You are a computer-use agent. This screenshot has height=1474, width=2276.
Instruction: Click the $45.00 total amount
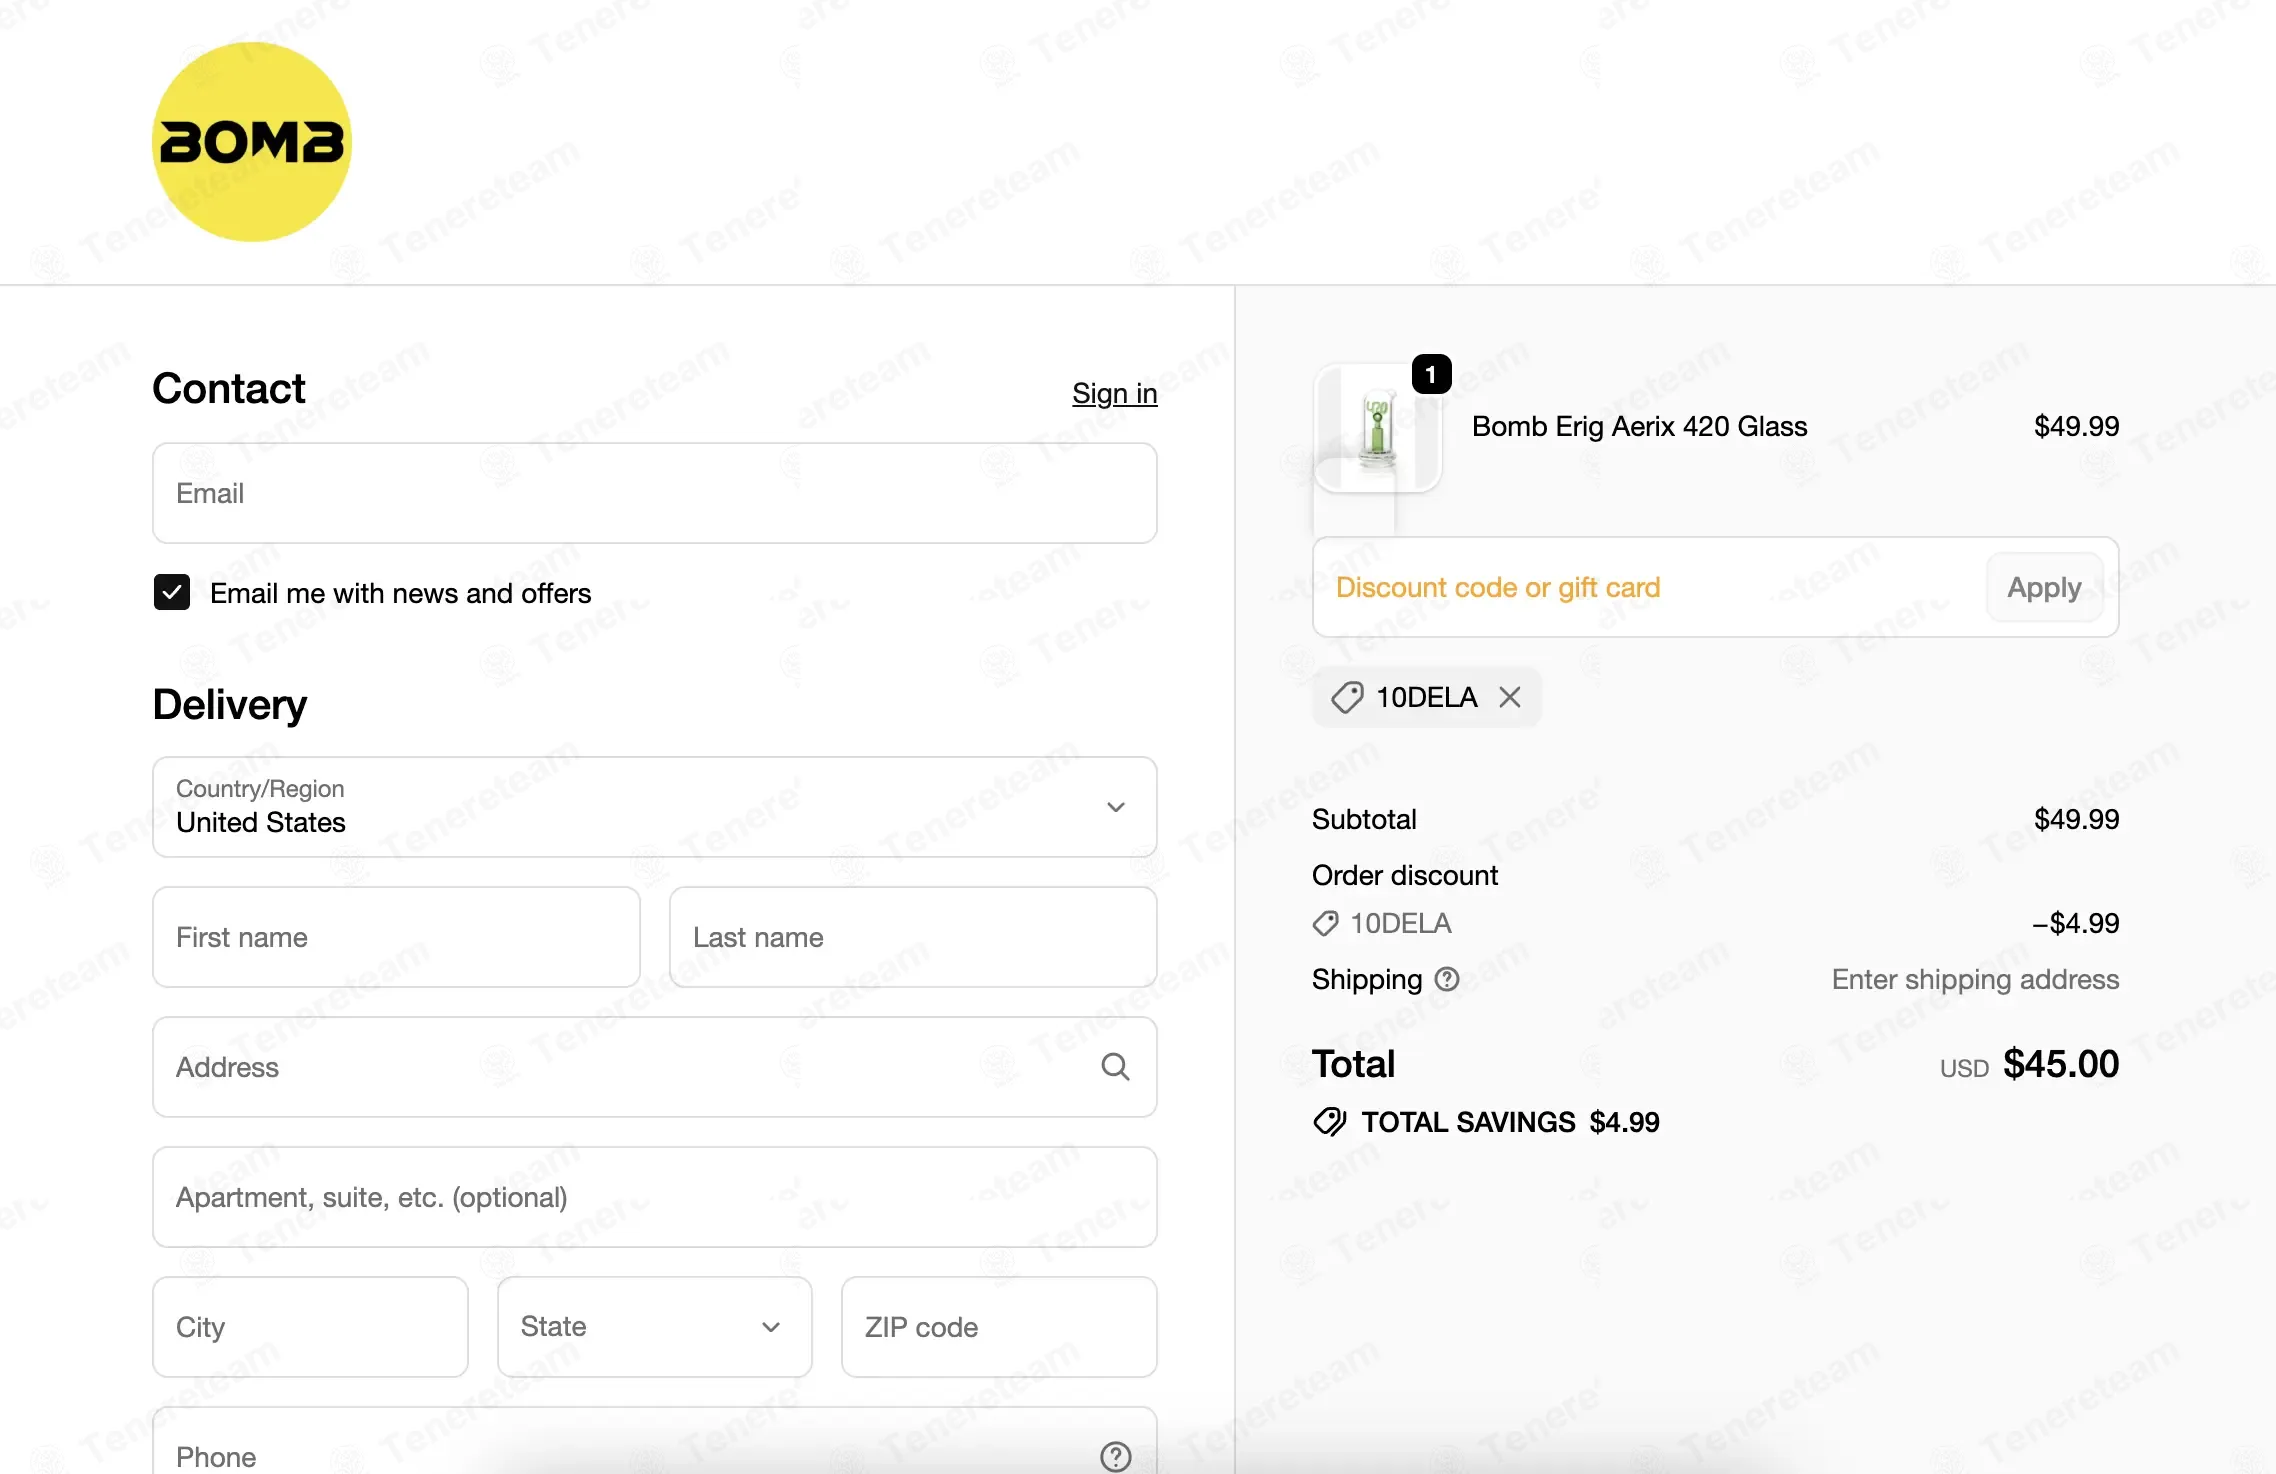coord(2060,1064)
